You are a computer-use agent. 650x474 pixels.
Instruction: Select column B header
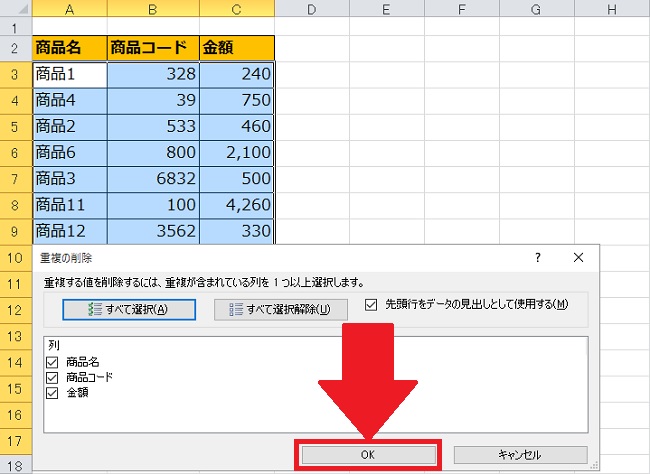pyautogui.click(x=153, y=8)
